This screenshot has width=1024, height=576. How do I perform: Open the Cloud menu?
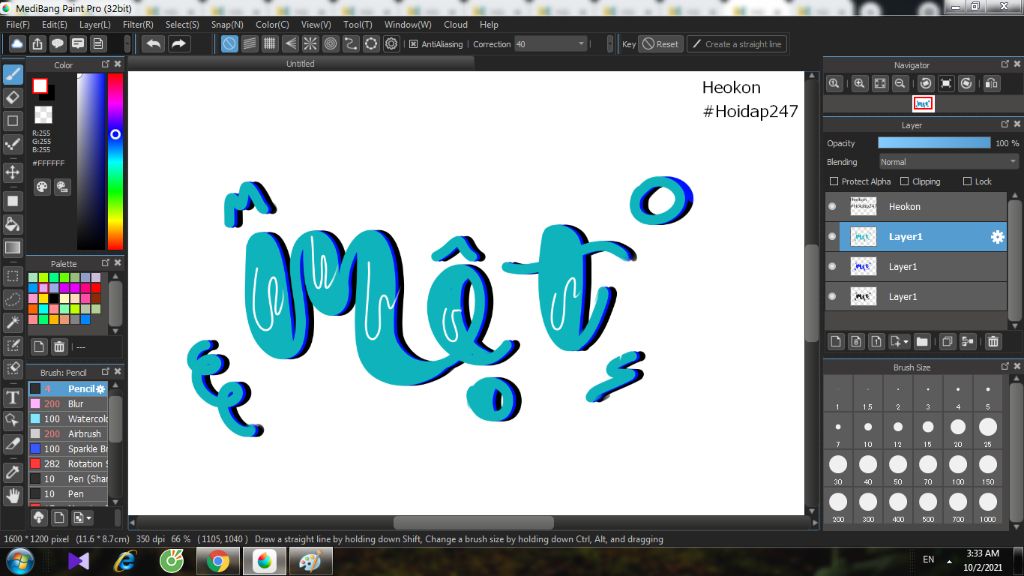(x=456, y=25)
